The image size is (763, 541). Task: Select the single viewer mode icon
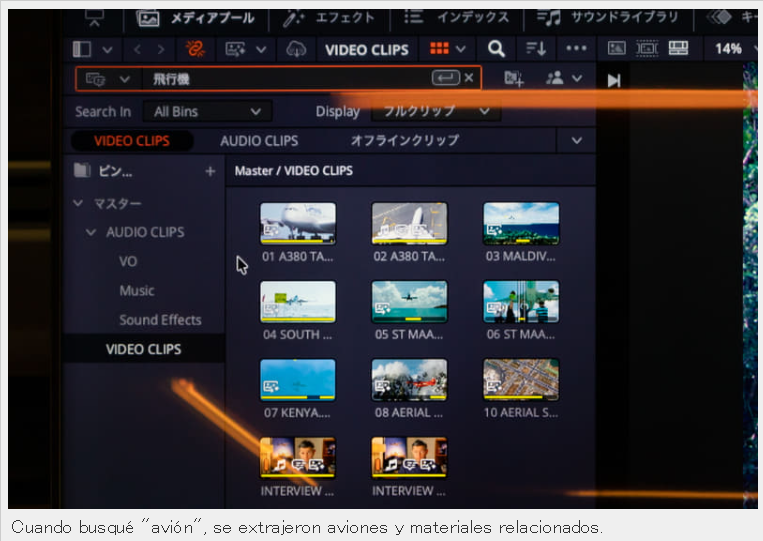[617, 48]
